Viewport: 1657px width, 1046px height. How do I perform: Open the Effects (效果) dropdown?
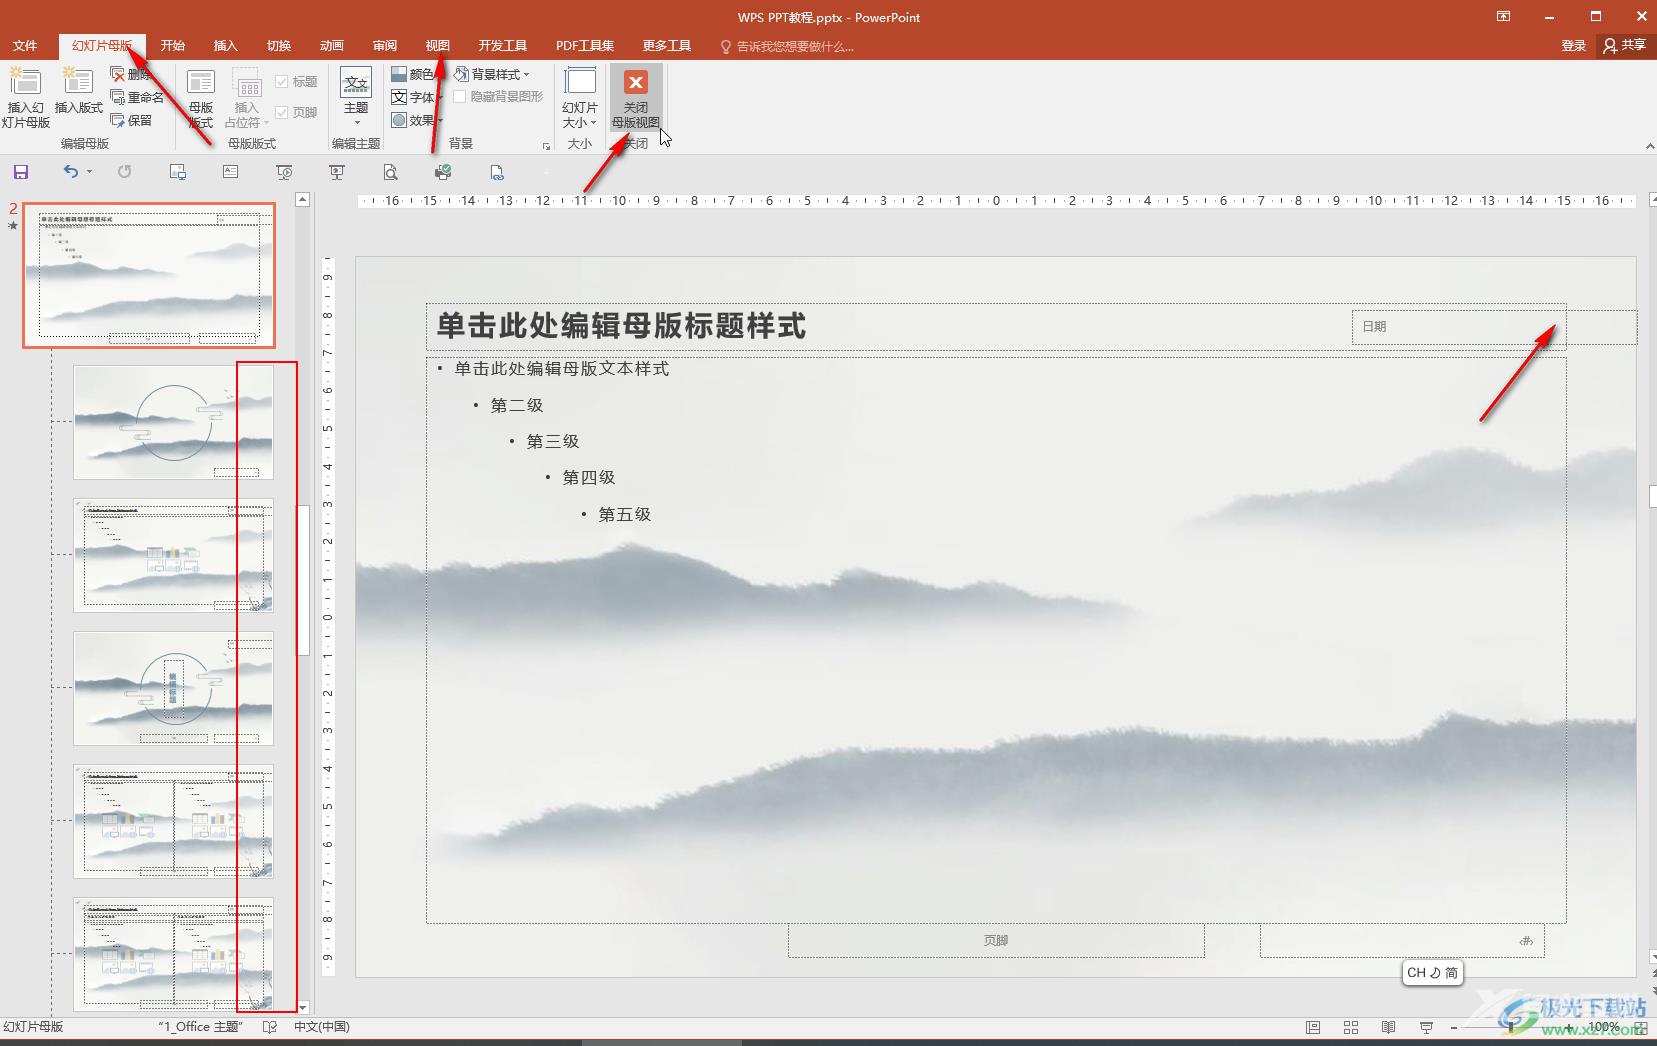(416, 120)
